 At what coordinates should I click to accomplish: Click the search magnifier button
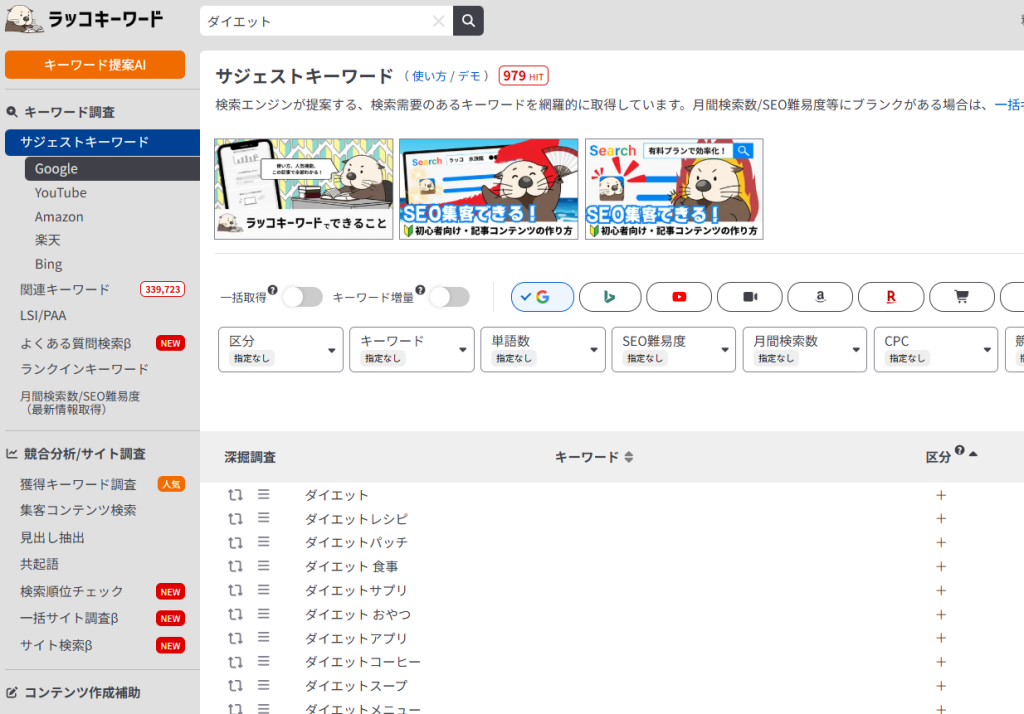coord(468,21)
